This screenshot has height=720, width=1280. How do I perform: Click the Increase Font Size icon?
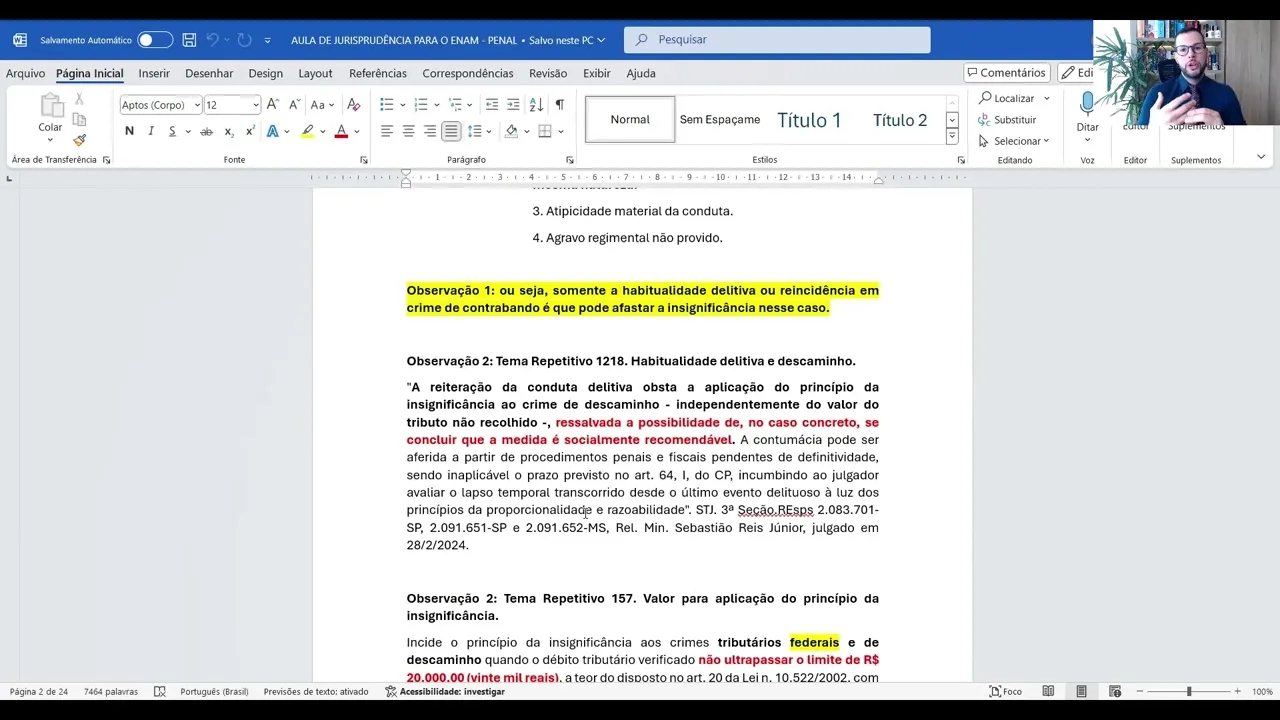coord(272,105)
